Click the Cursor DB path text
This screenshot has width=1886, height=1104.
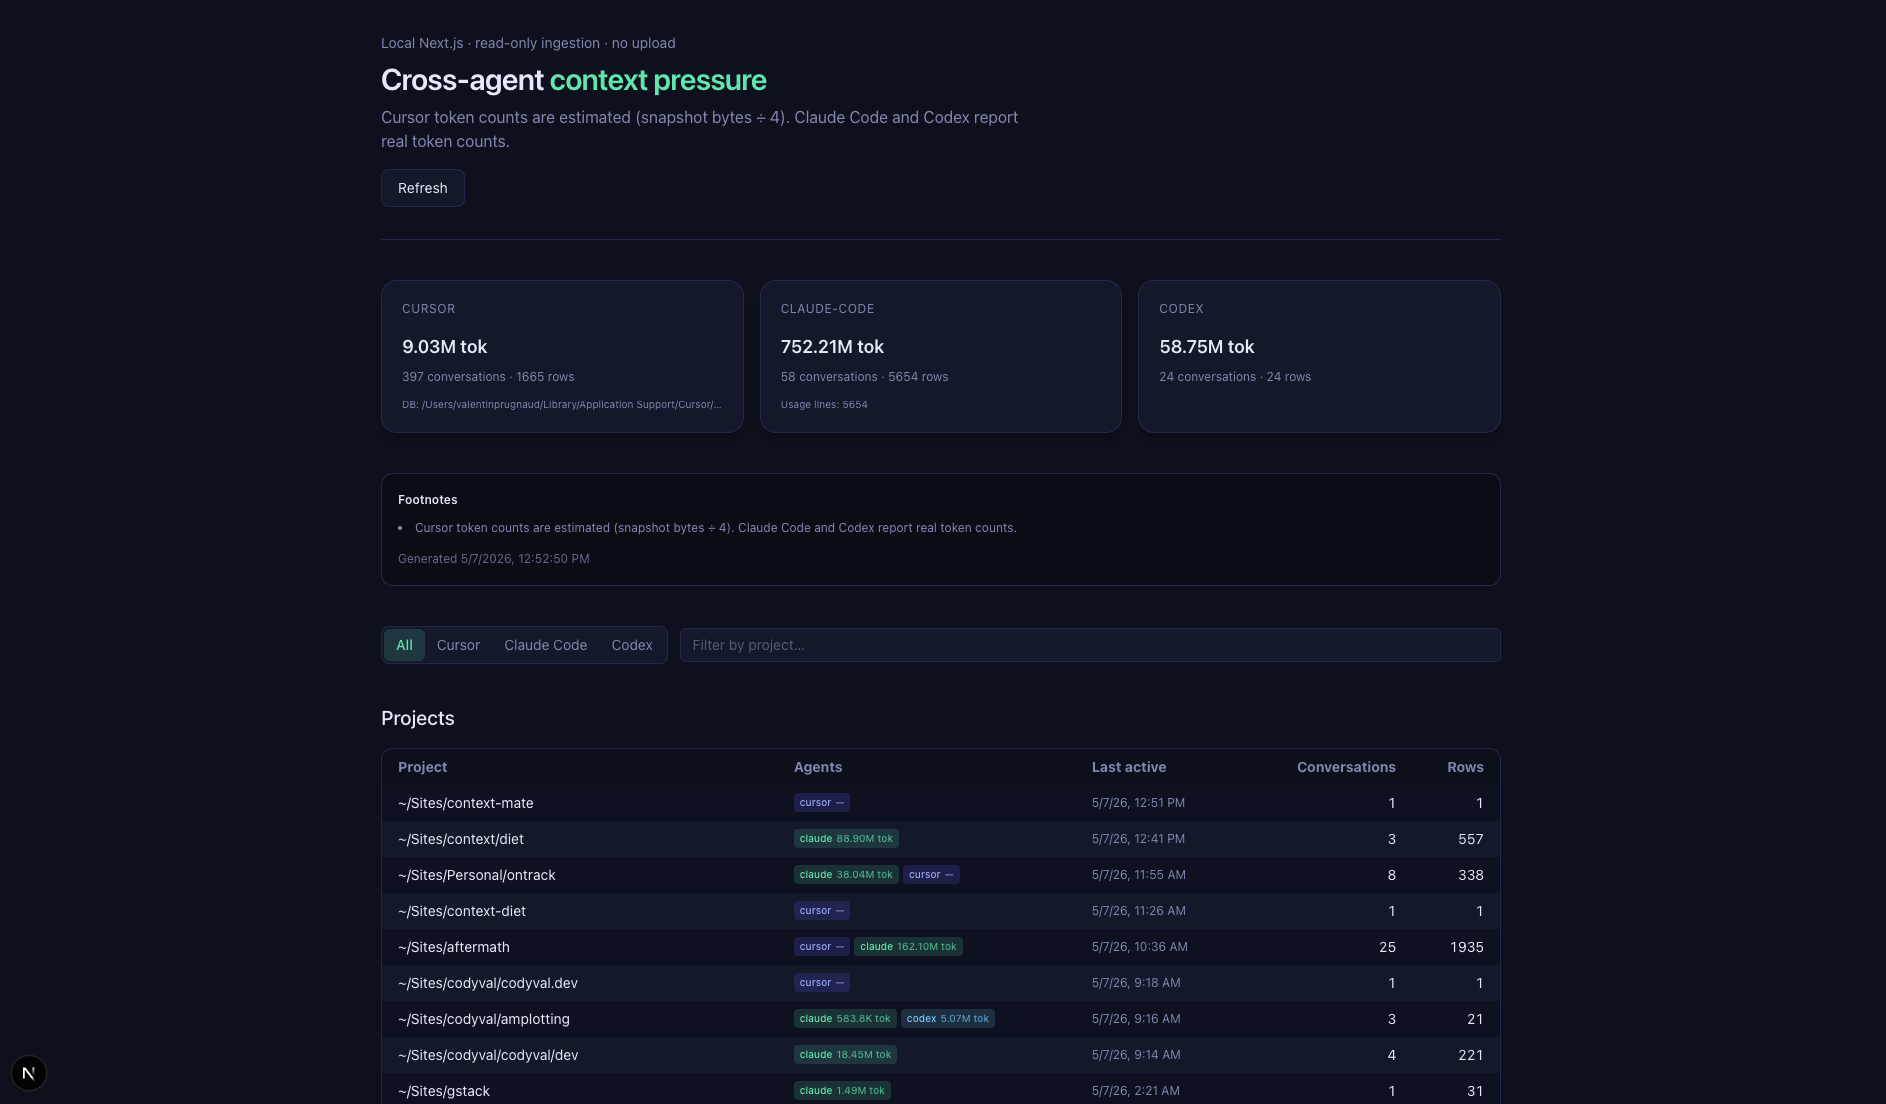561,405
